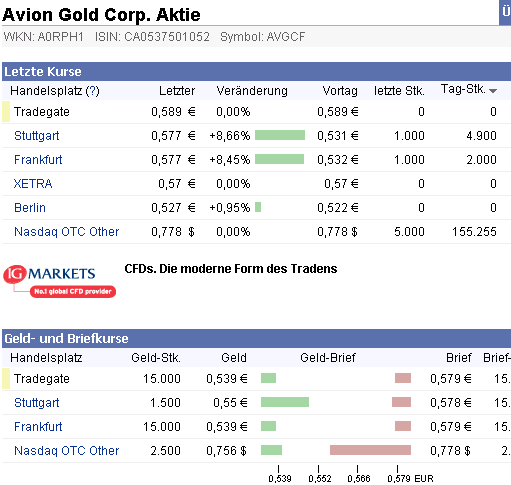Click XETRA last price 0,57 €

click(x=177, y=184)
